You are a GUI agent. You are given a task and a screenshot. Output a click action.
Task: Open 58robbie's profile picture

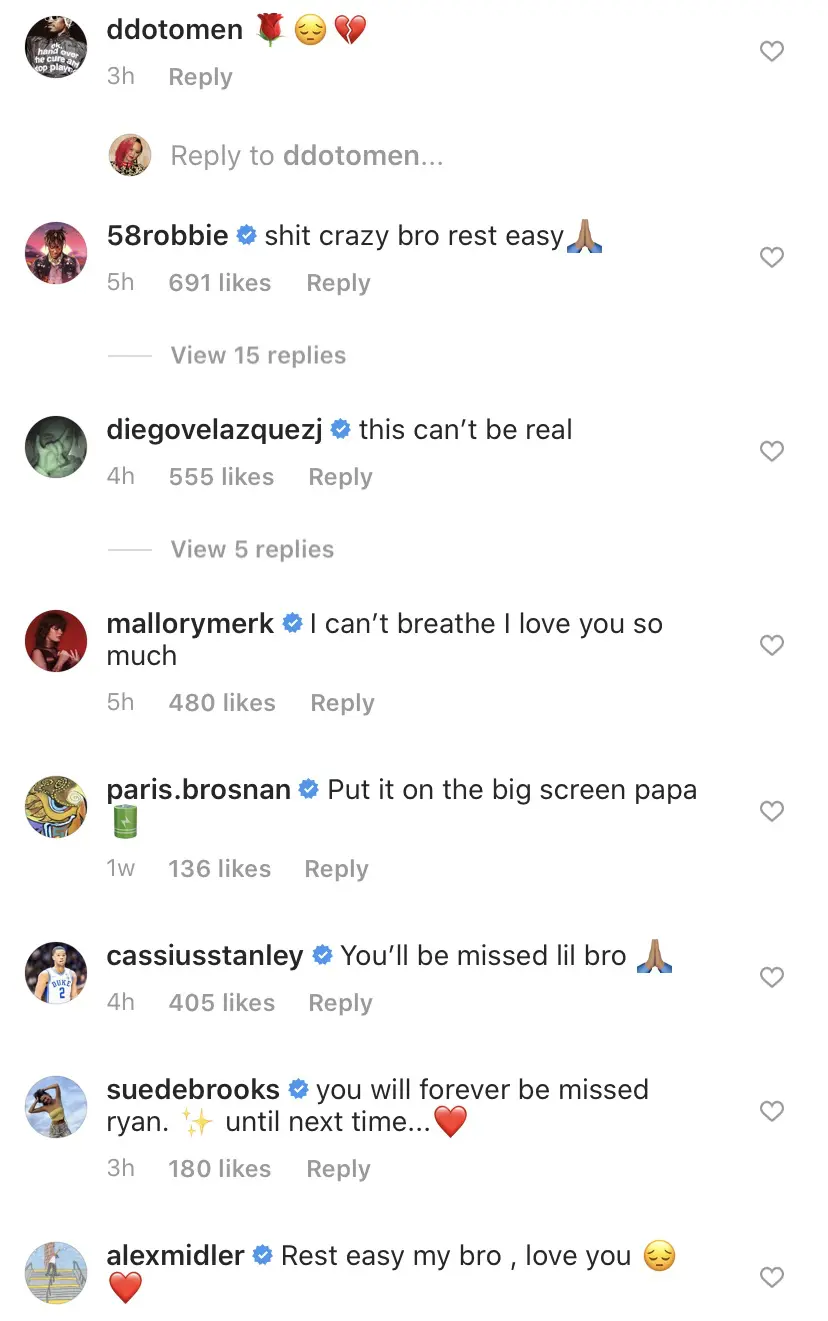pos(56,253)
